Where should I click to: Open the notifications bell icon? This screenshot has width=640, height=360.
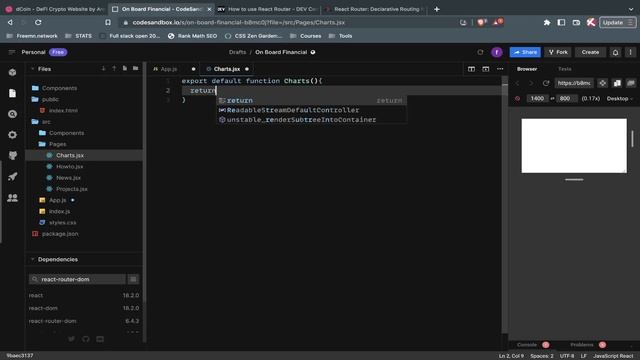(616, 52)
